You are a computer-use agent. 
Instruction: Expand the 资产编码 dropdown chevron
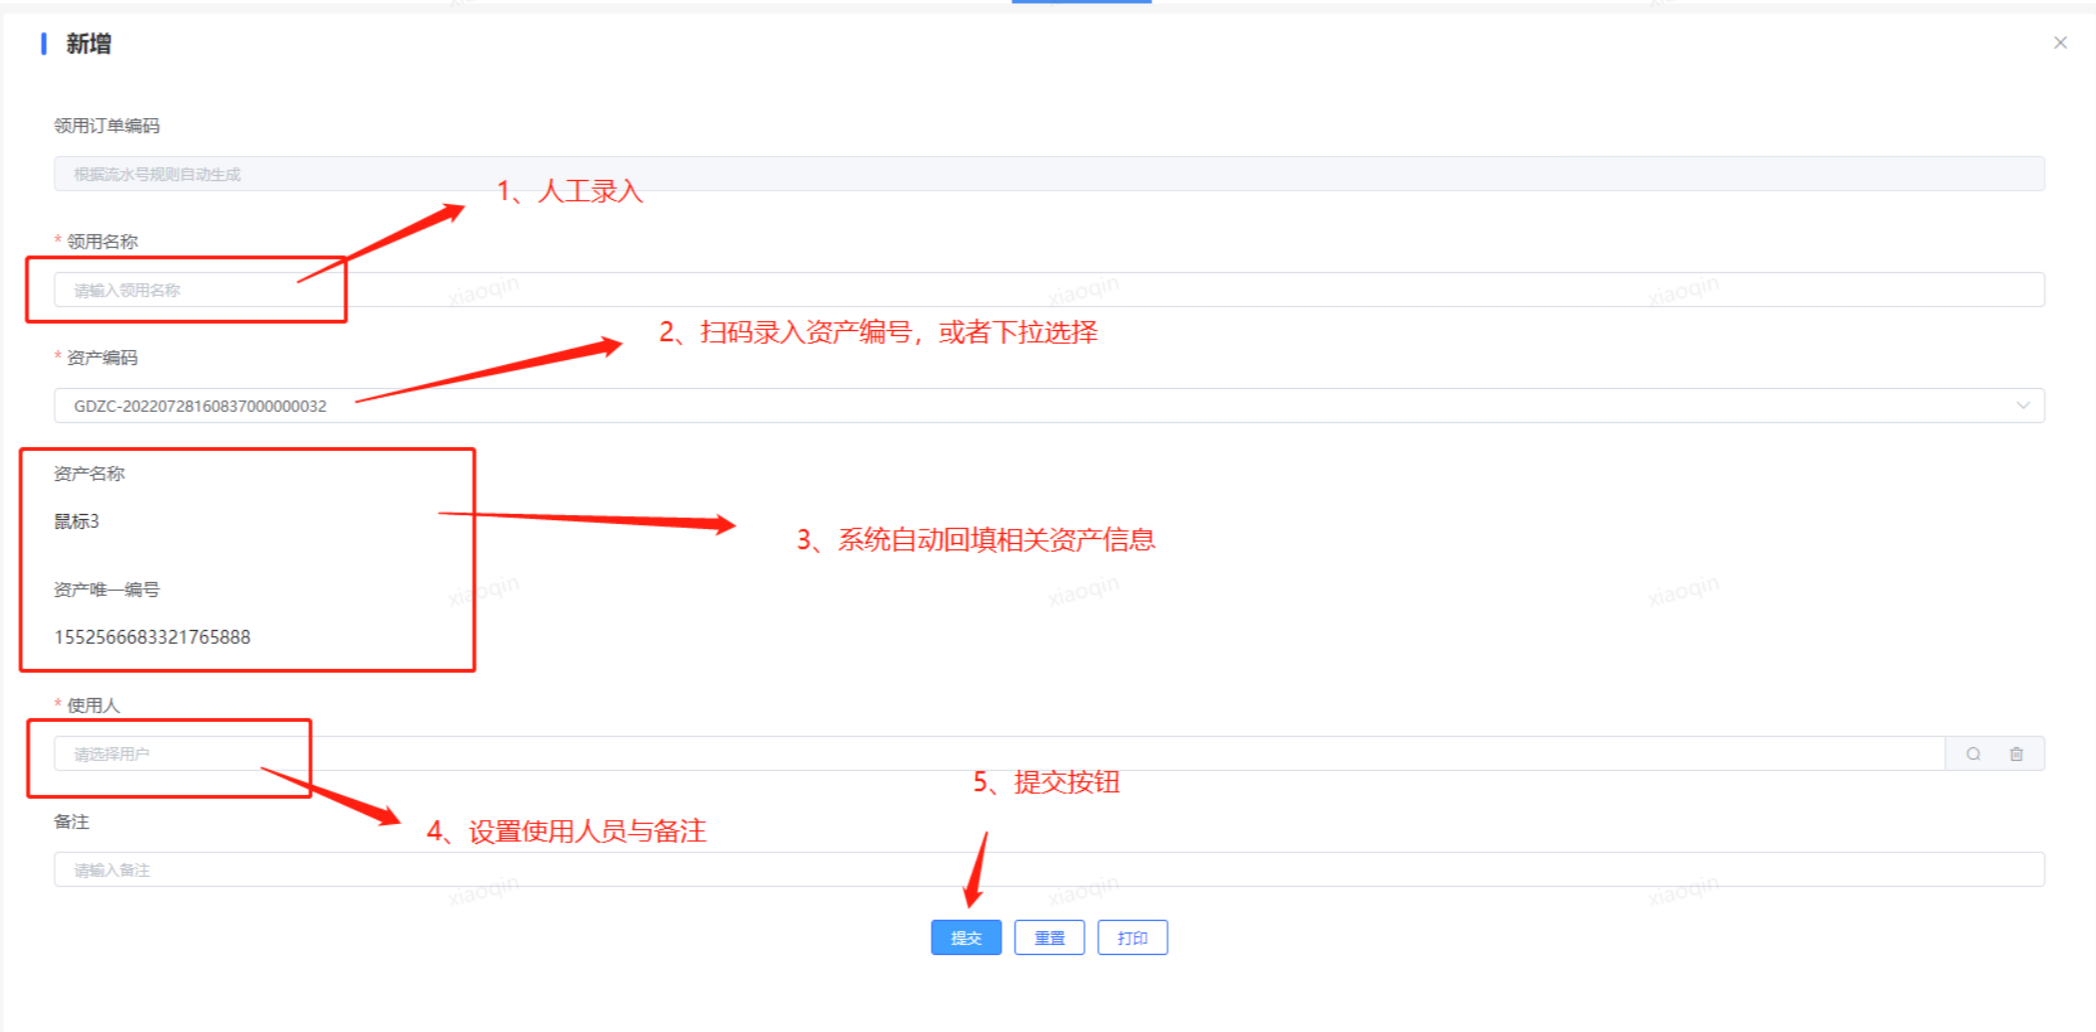click(2023, 406)
